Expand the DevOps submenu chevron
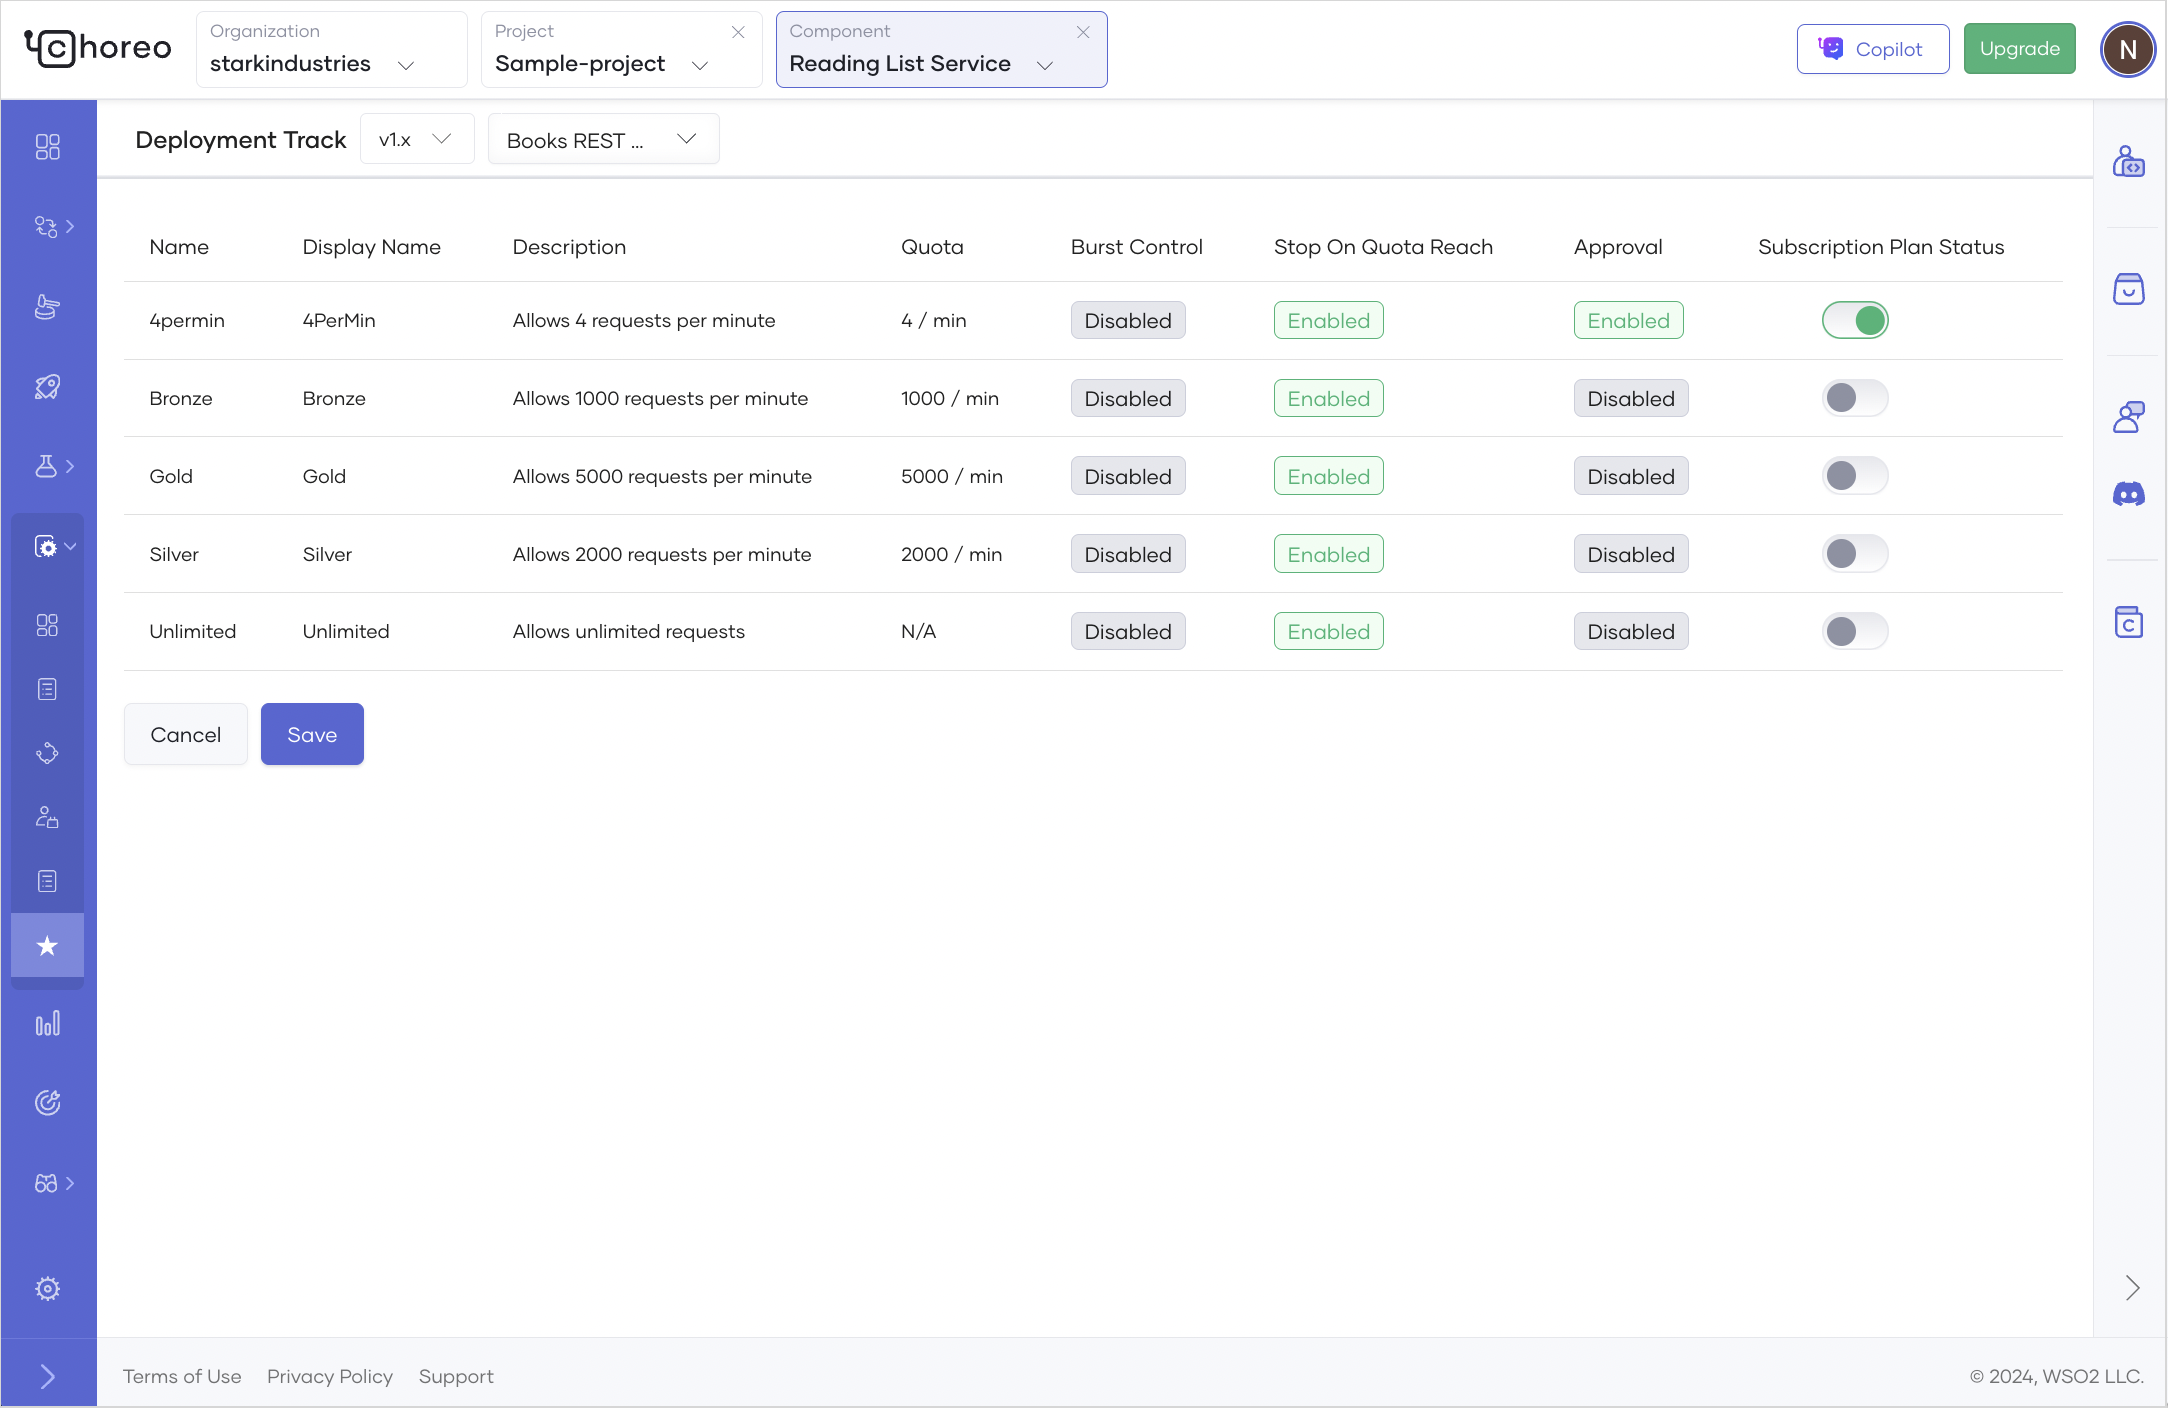 (x=70, y=227)
